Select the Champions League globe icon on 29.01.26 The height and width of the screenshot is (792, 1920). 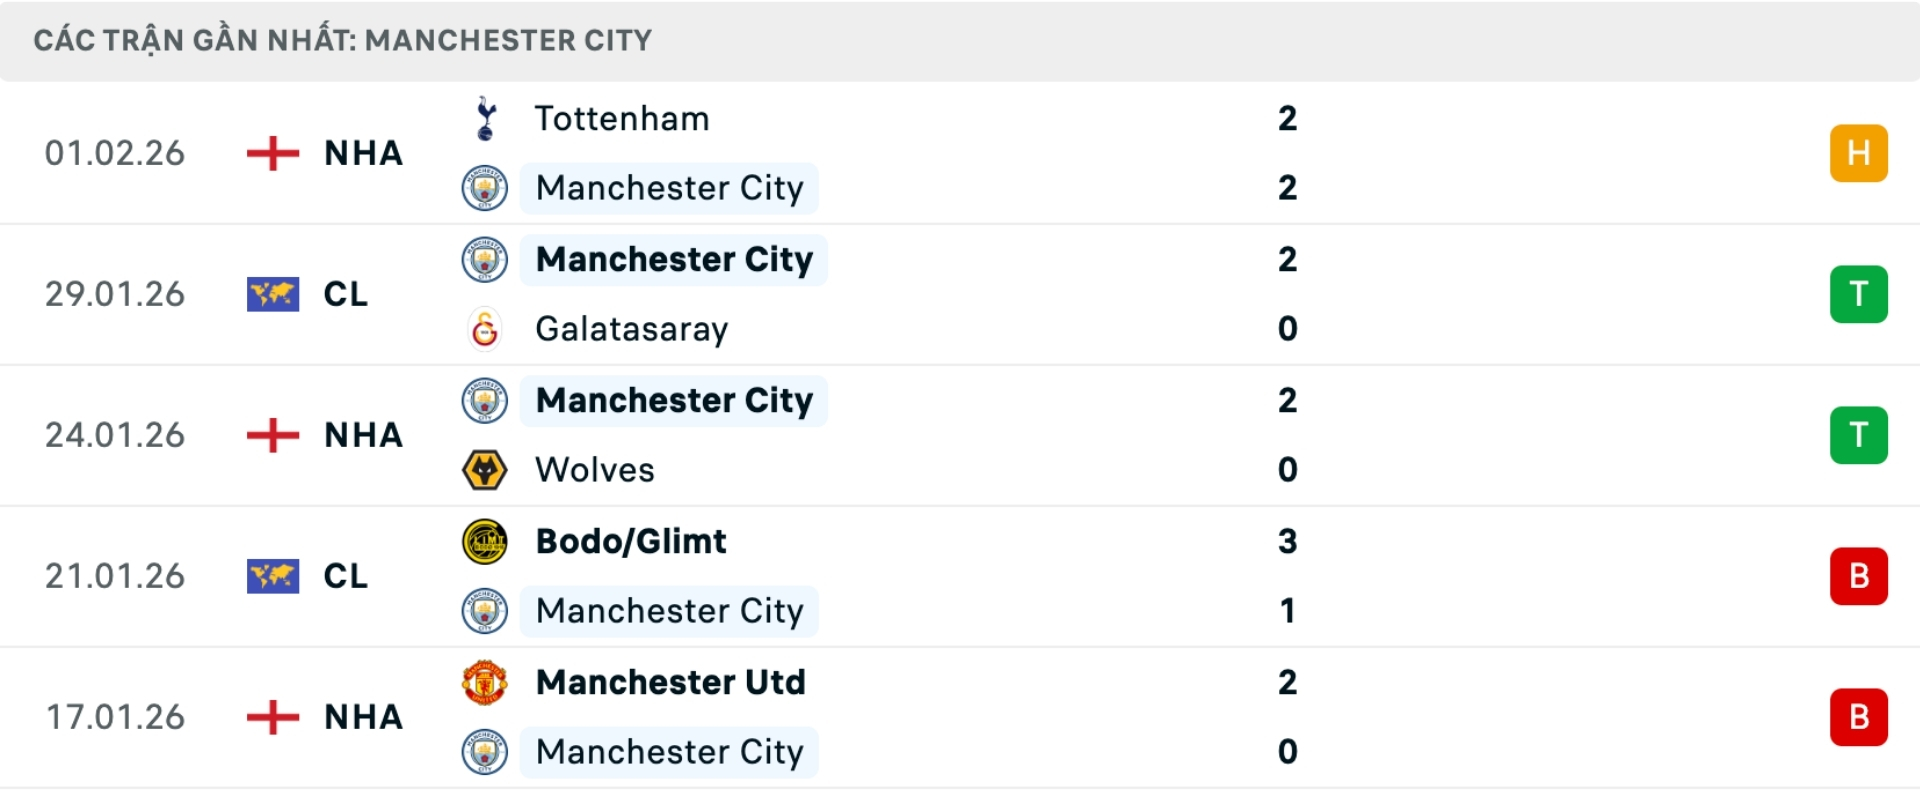(271, 294)
